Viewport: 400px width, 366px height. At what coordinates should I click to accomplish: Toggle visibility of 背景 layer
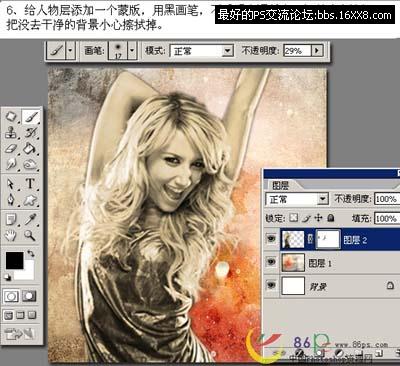point(271,285)
